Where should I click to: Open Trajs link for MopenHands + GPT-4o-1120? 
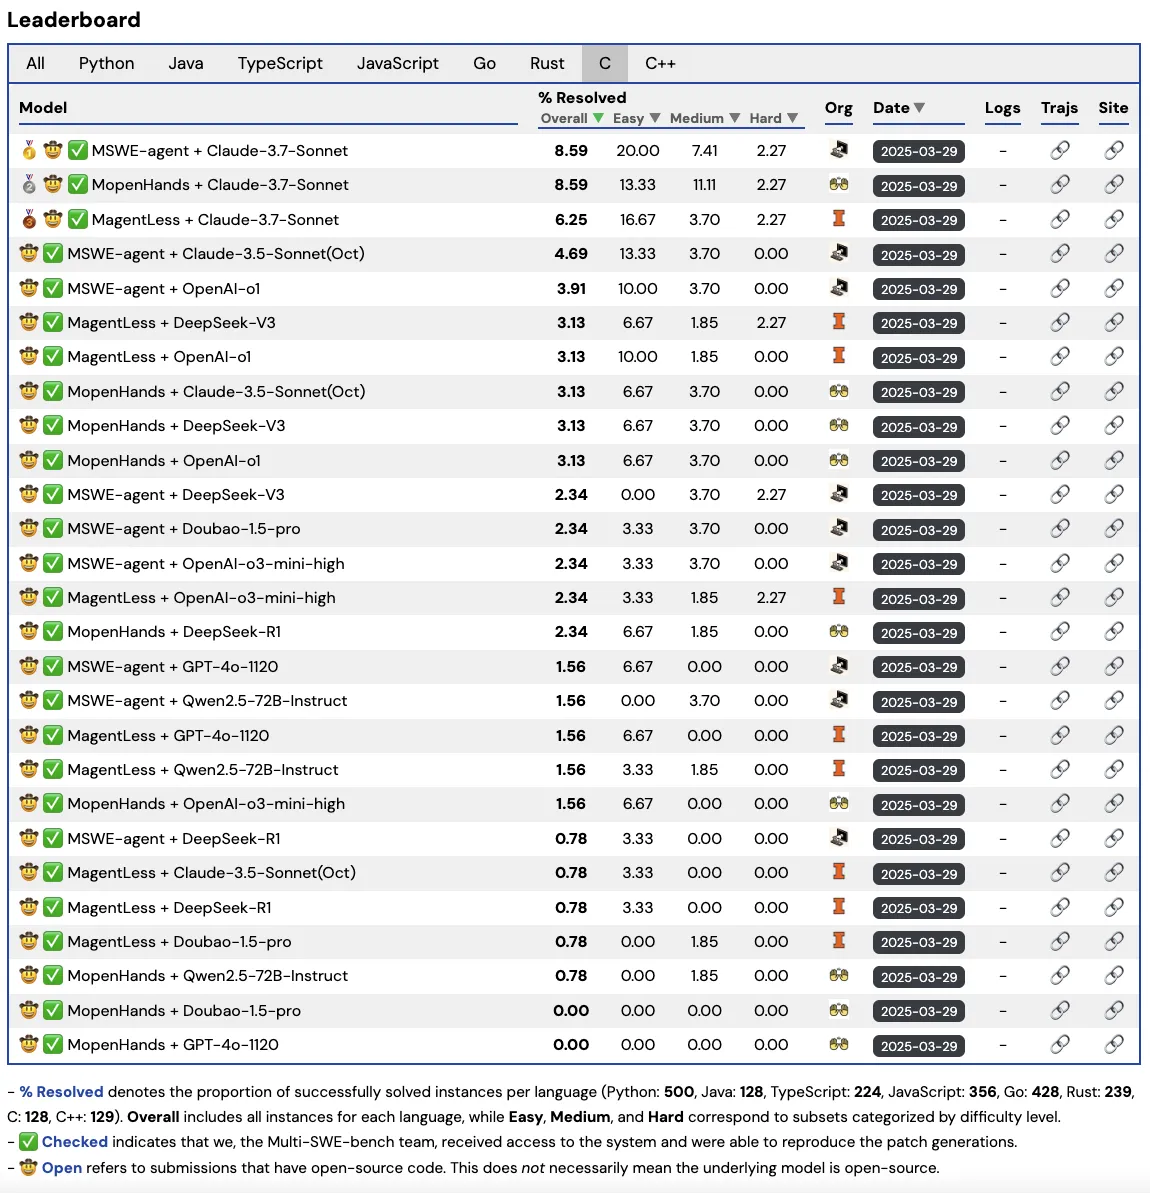pos(1059,1045)
